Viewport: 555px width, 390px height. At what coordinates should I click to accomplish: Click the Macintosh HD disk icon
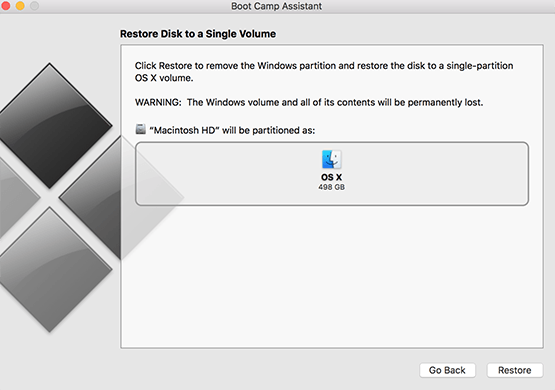pos(141,129)
